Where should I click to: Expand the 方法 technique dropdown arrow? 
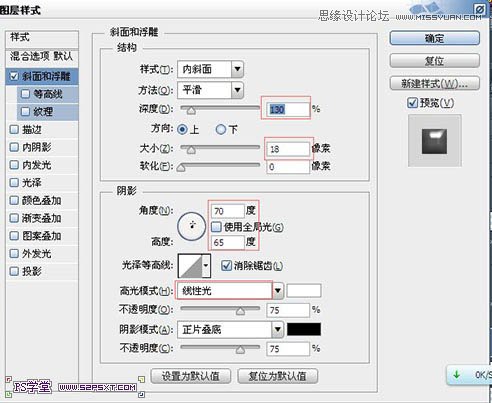click(x=237, y=90)
